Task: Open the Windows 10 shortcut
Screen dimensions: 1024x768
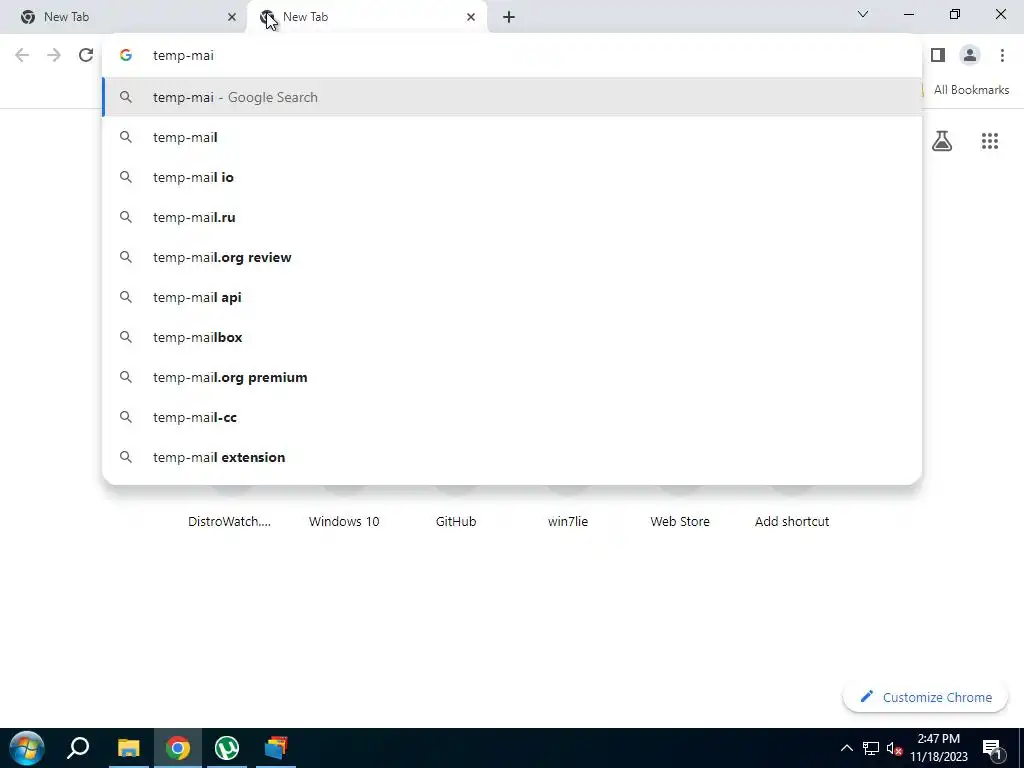Action: 344,521
